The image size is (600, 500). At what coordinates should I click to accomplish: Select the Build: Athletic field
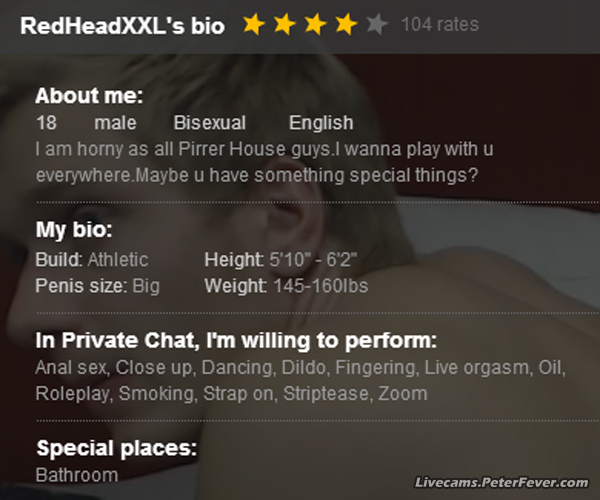pos(92,260)
